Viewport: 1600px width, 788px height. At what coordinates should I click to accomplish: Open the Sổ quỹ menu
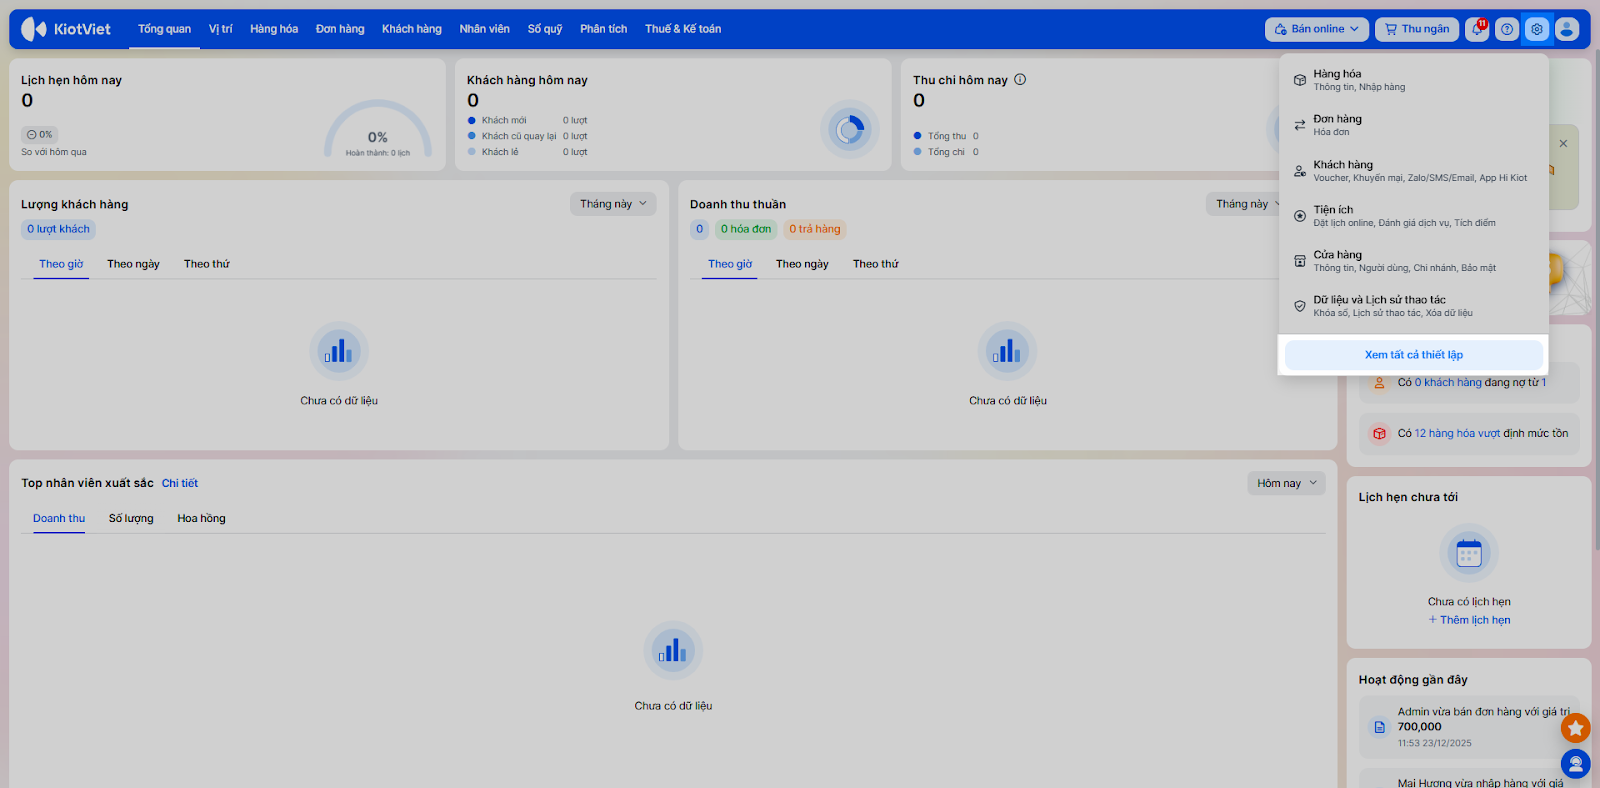545,29
